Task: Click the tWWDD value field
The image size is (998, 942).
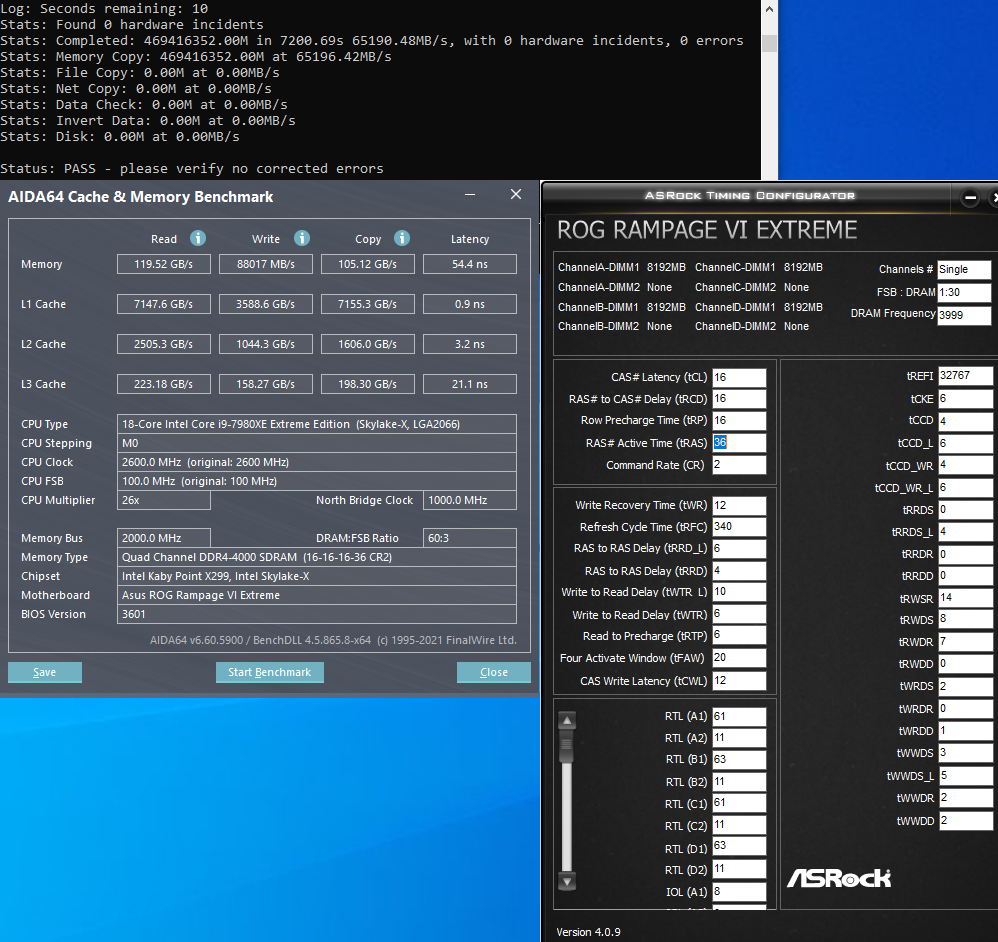Action: point(965,821)
